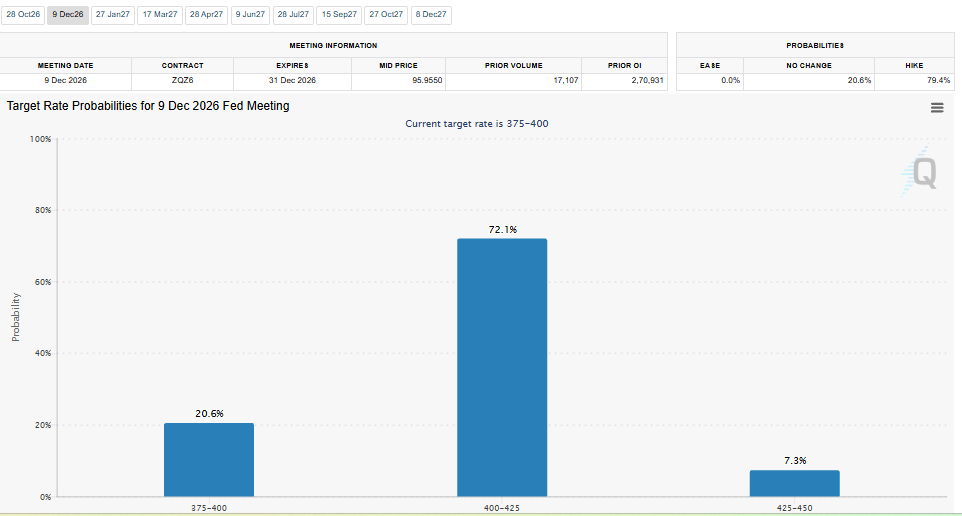Click the Probability y-axis title
Screen dimensions: 962x516
(x=16, y=317)
